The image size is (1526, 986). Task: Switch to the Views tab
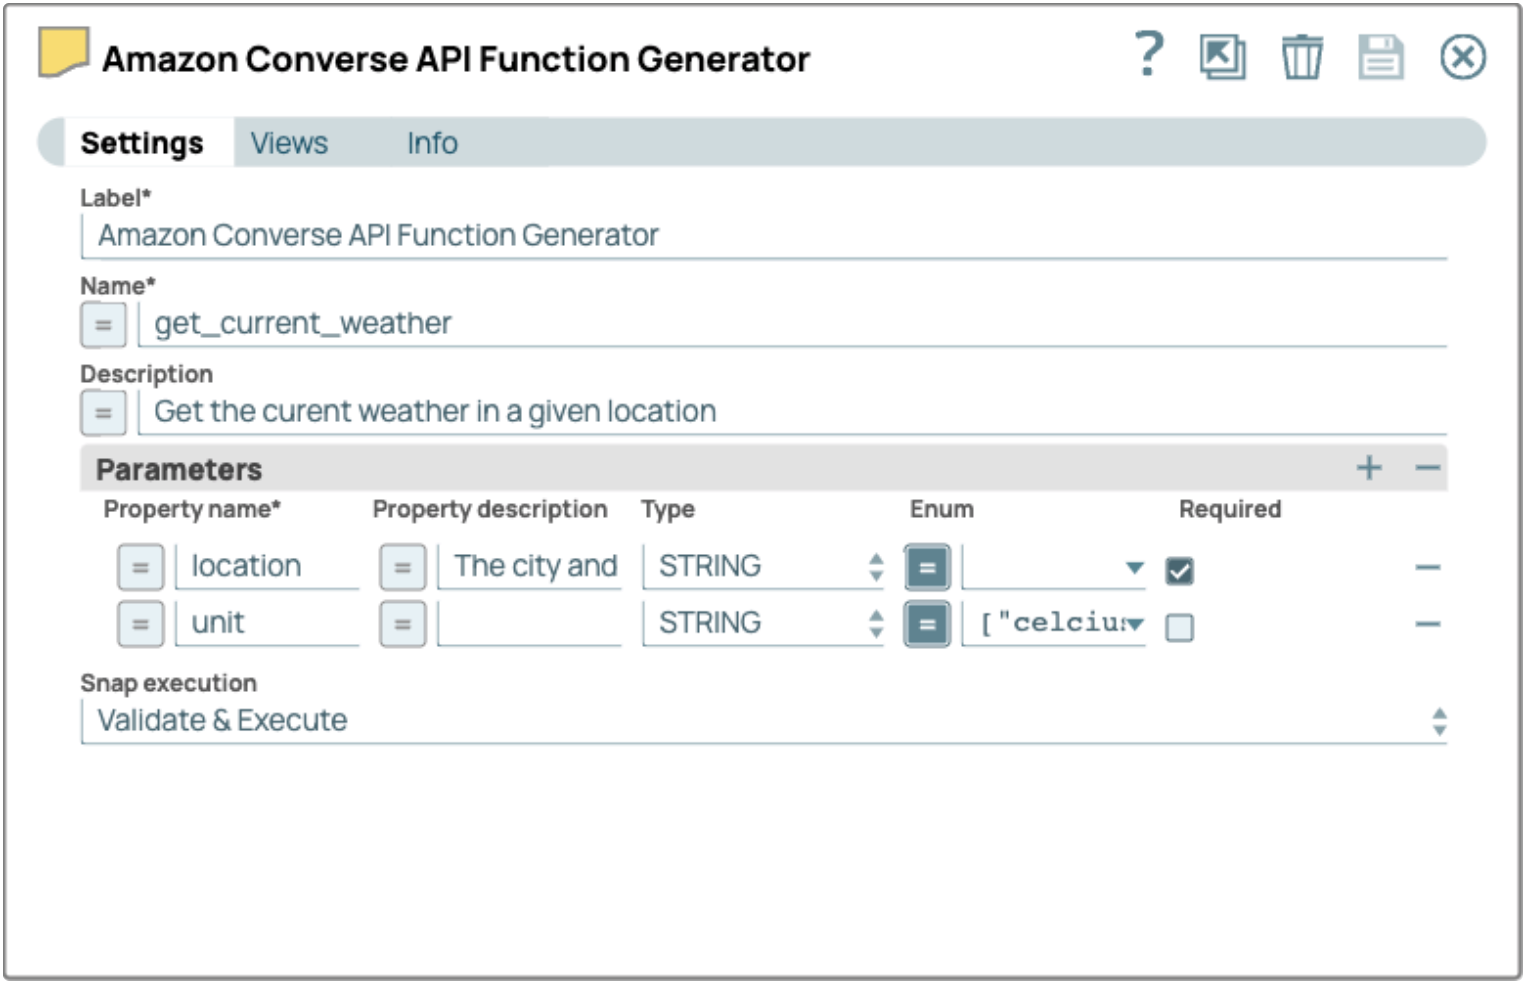click(289, 143)
